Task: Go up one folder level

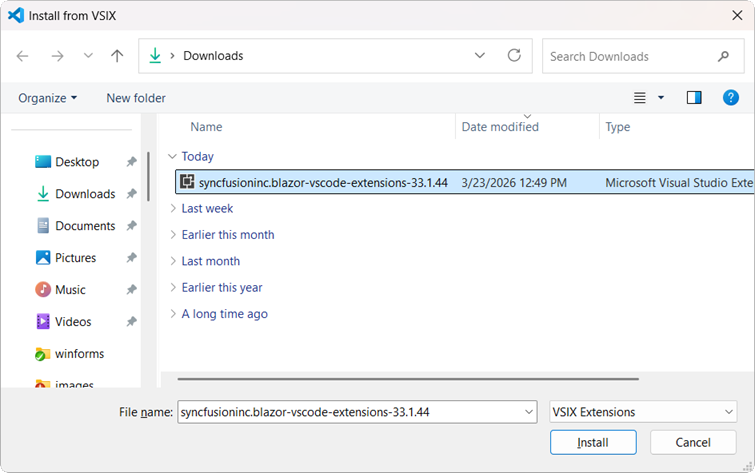Action: [117, 56]
